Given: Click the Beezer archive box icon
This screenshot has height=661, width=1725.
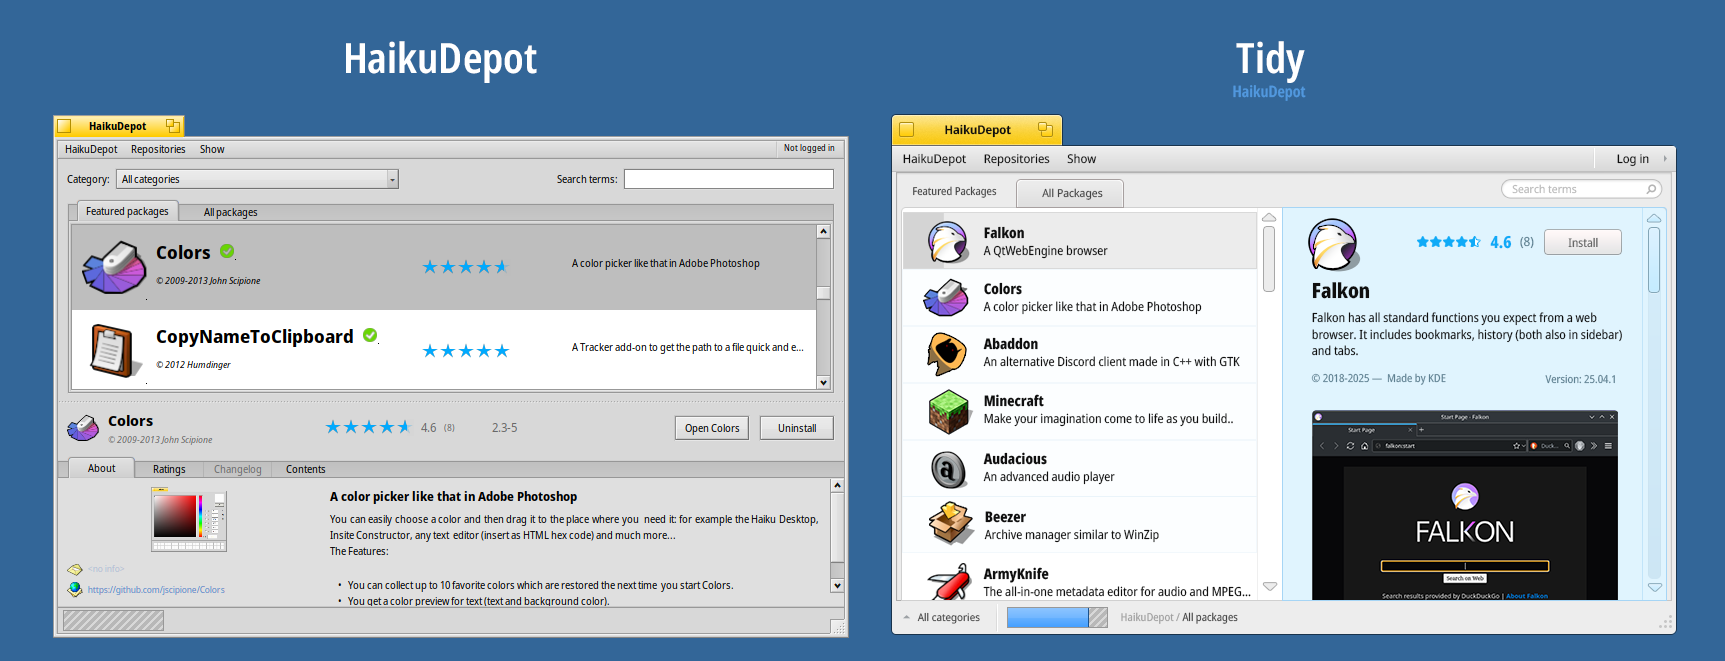Looking at the screenshot, I should (950, 523).
